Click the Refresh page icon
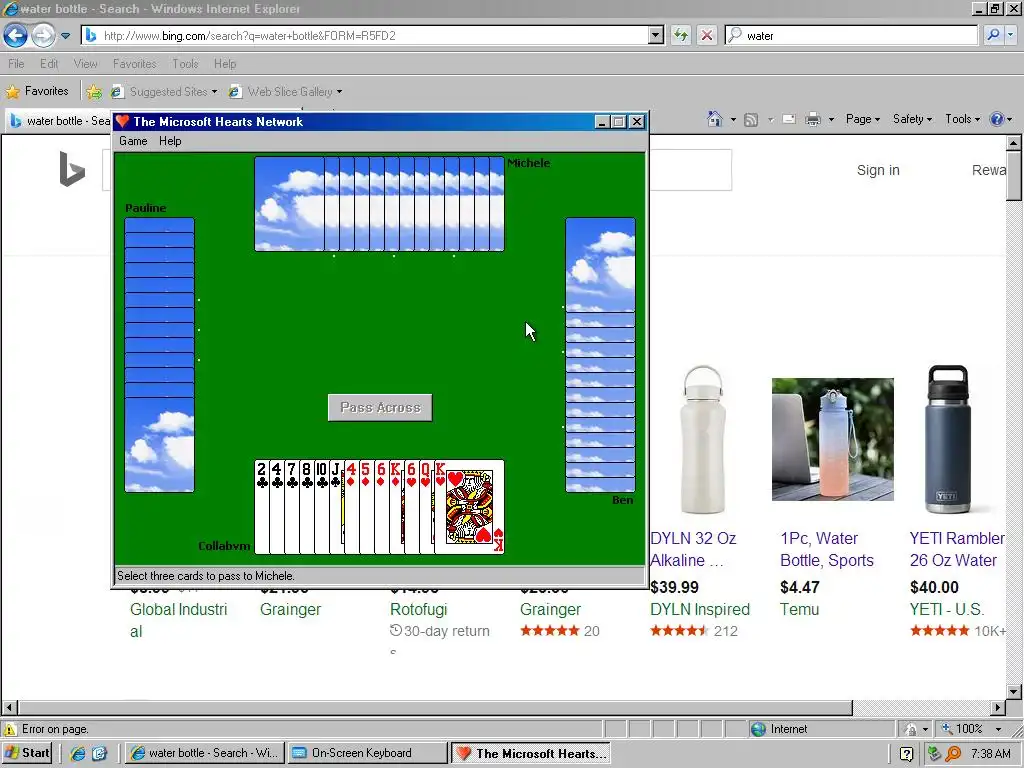The width and height of the screenshot is (1024, 768). coord(681,35)
